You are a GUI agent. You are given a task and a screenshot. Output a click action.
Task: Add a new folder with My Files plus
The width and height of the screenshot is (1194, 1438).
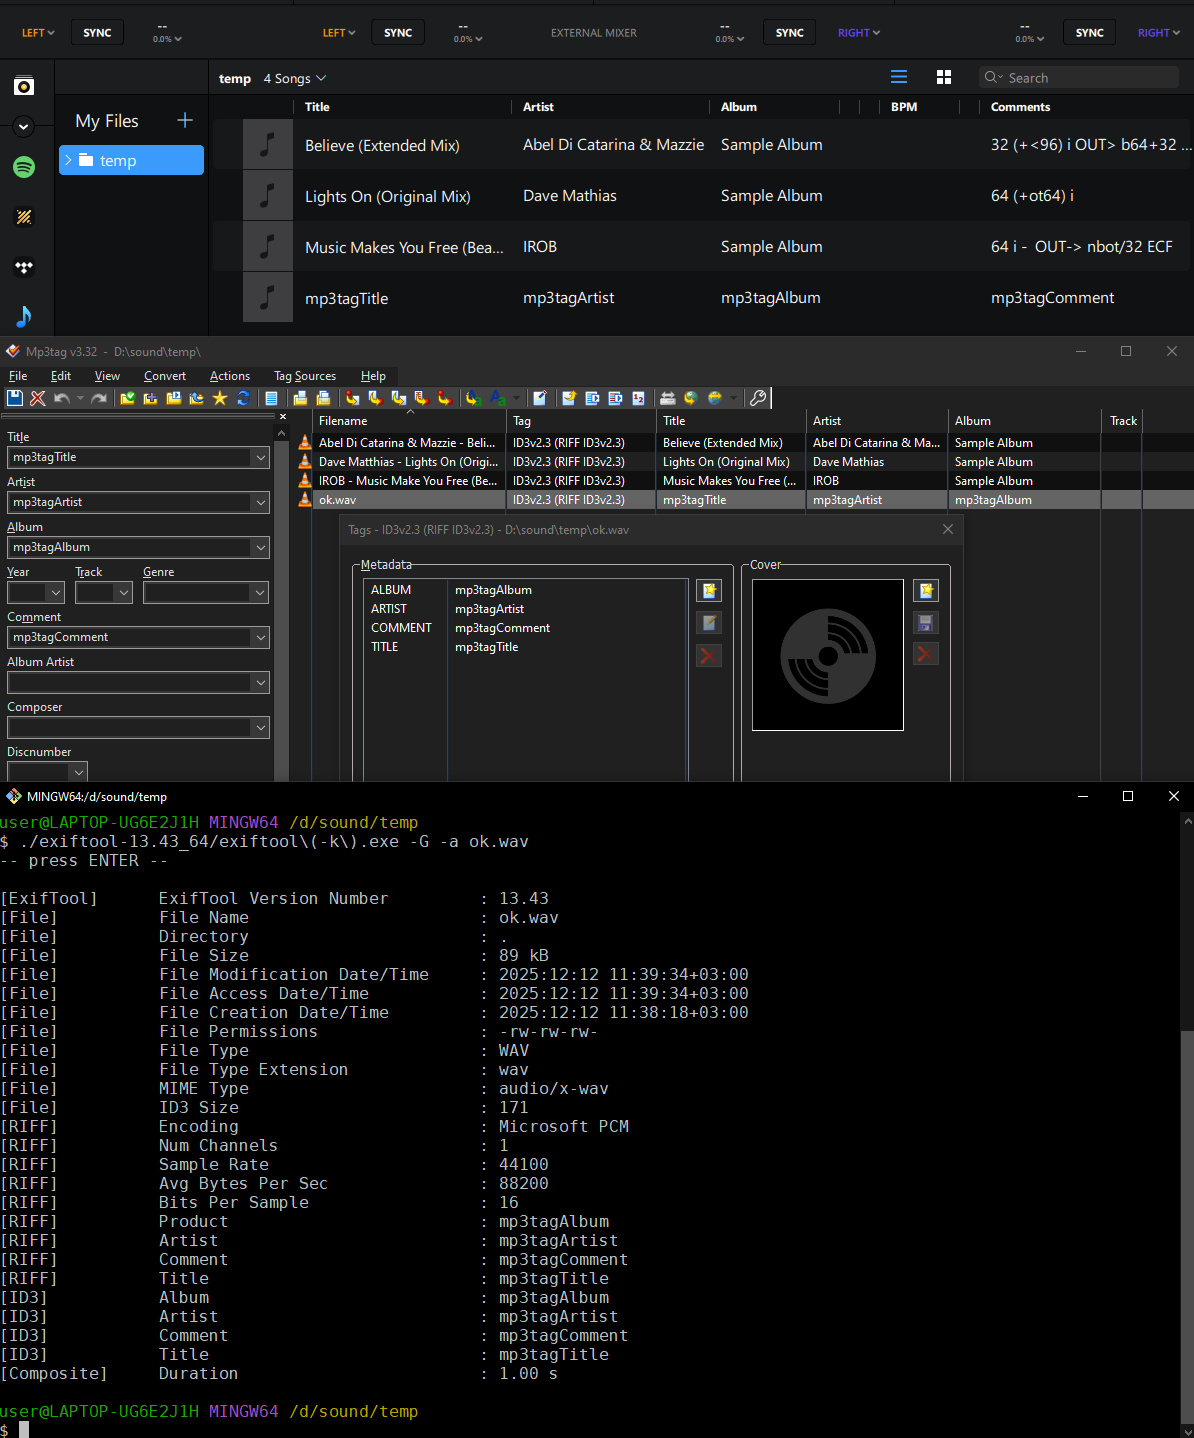coord(185,121)
